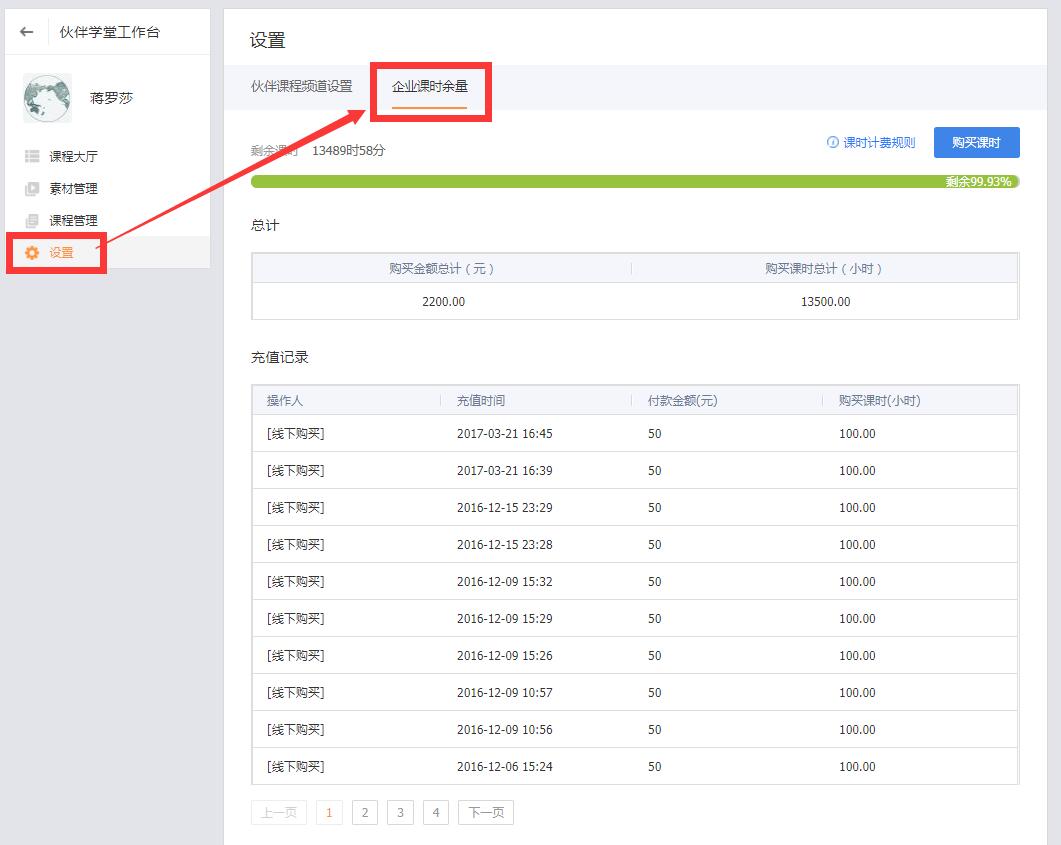Select record dated 2016-12-09 15:29
Viewport: 1061px width, 845px height.
pos(635,618)
